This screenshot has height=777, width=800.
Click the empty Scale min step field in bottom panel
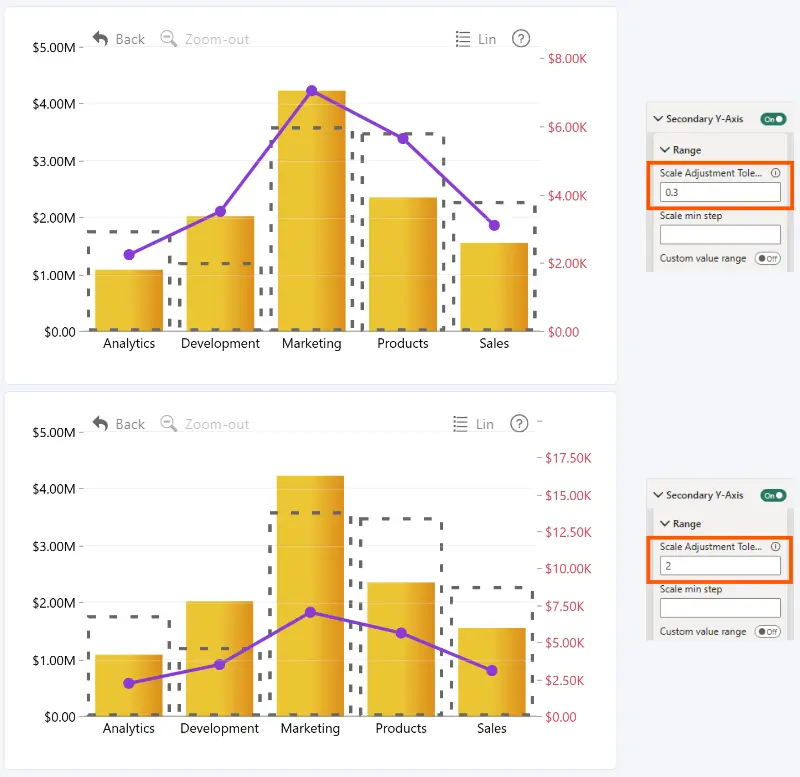click(720, 608)
